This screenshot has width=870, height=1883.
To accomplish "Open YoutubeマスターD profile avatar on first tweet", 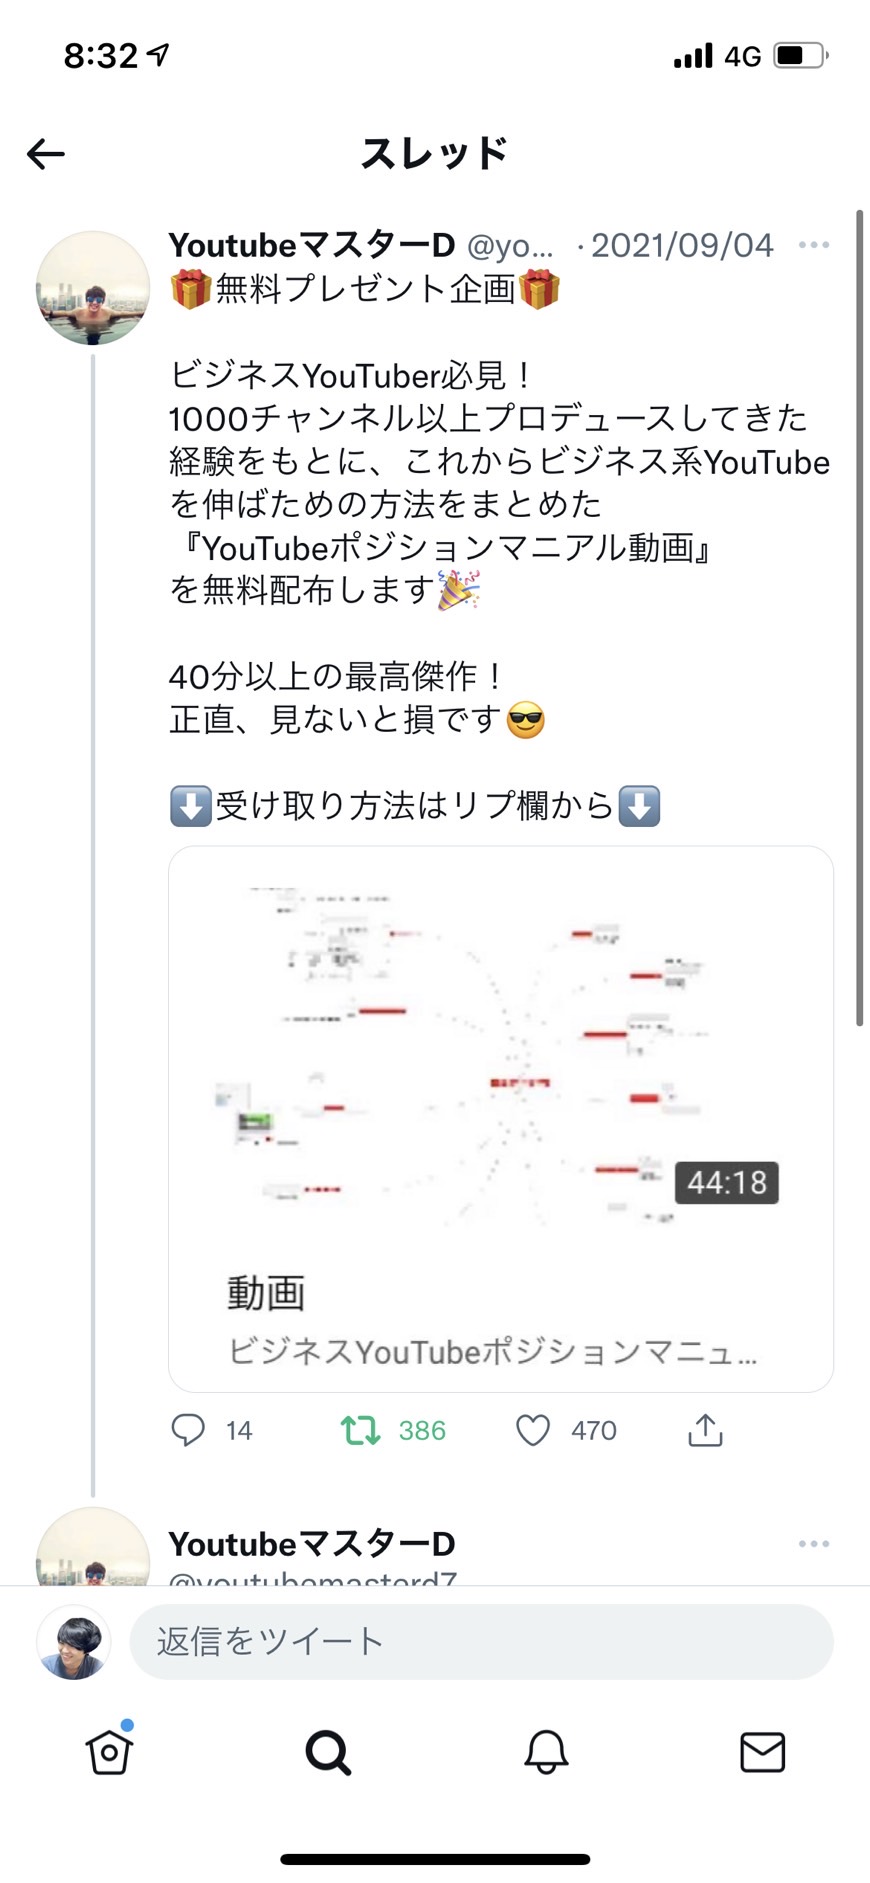I will [93, 289].
